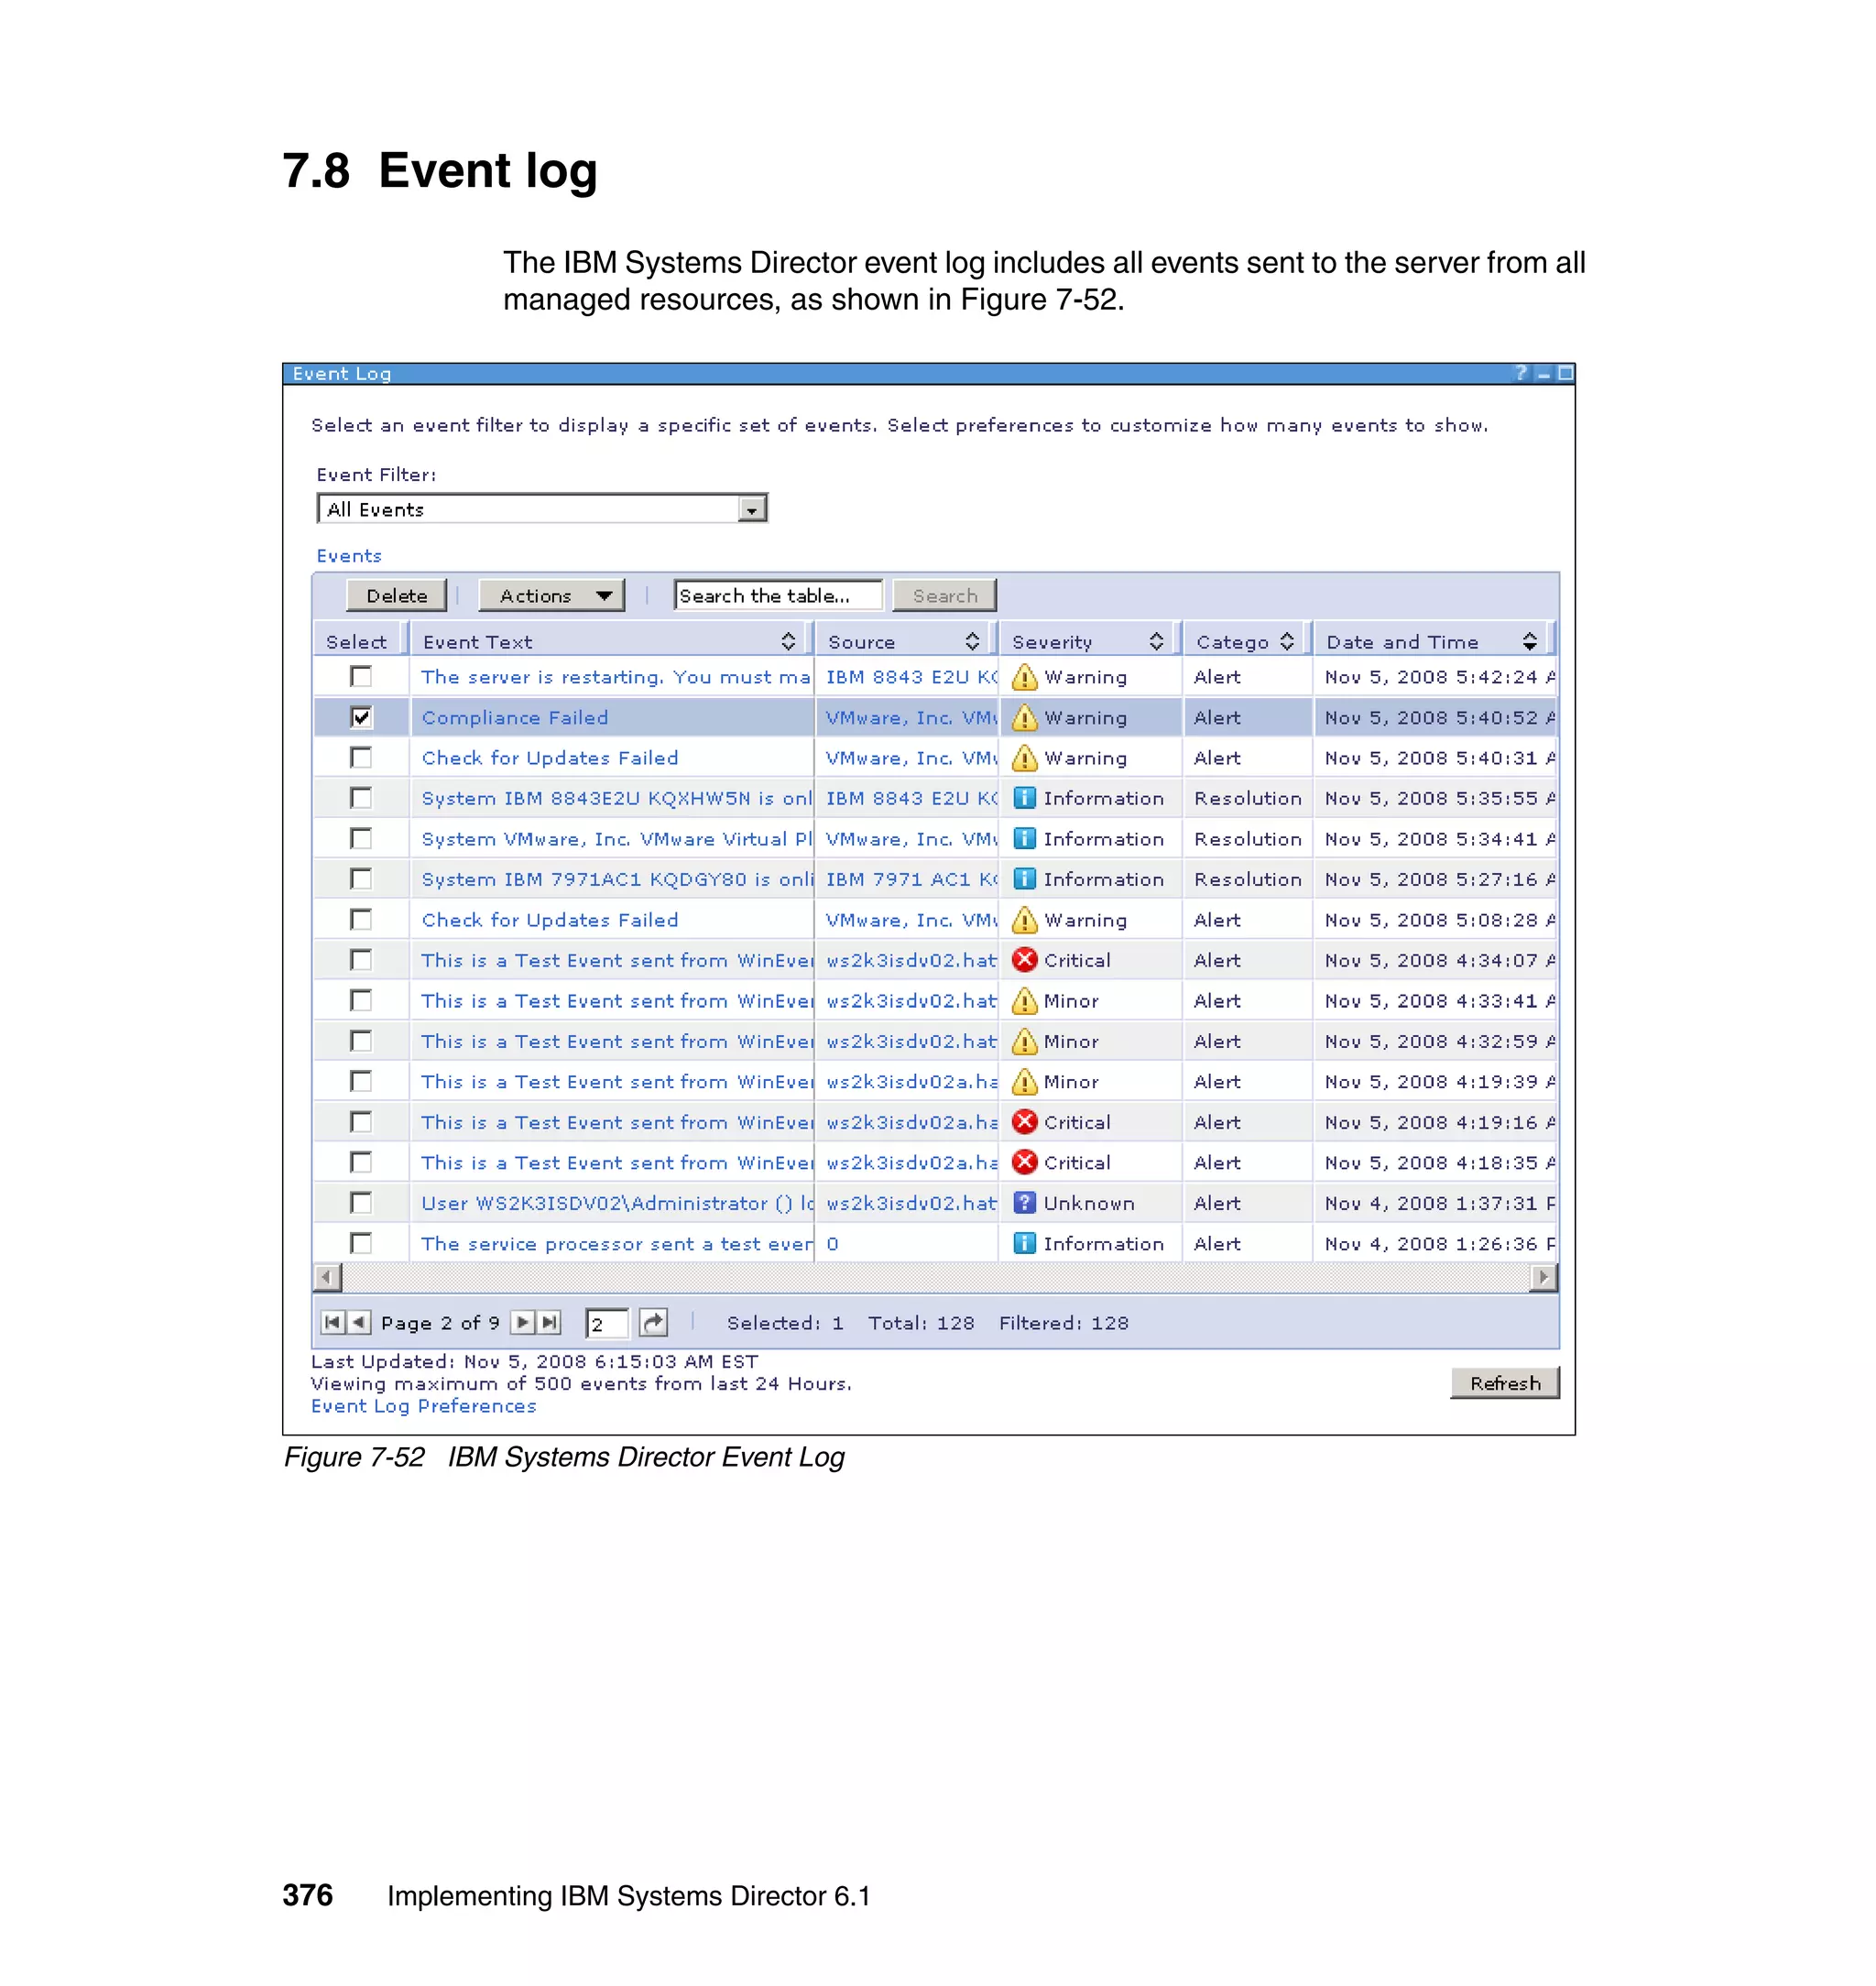1876x1986 pixels.
Task: Jump to last page of events
Action: (x=549, y=1322)
